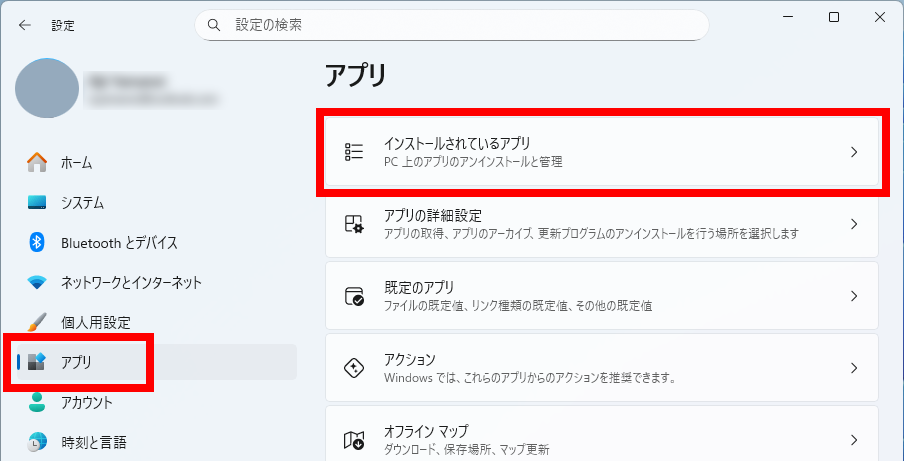Click the search magnifier icon

[214, 25]
